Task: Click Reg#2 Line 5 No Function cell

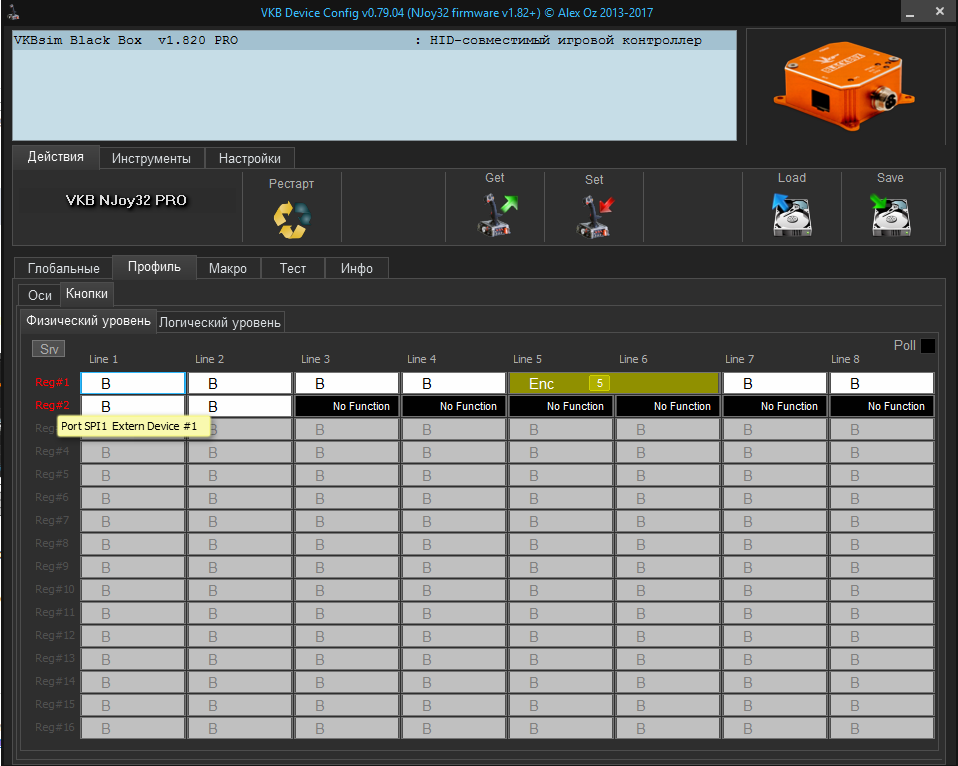Action: (x=561, y=406)
